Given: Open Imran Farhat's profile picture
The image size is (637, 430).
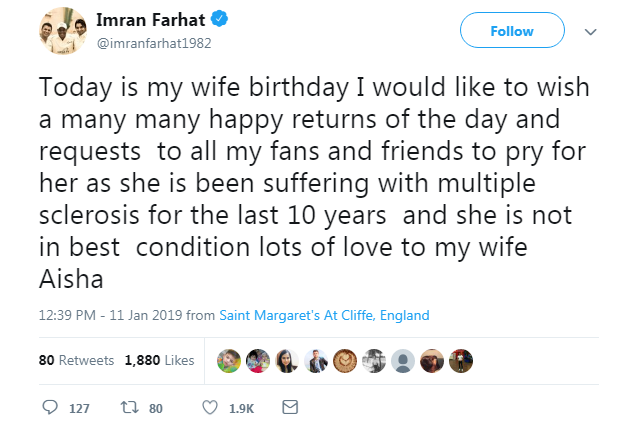Looking at the screenshot, I should click(60, 33).
